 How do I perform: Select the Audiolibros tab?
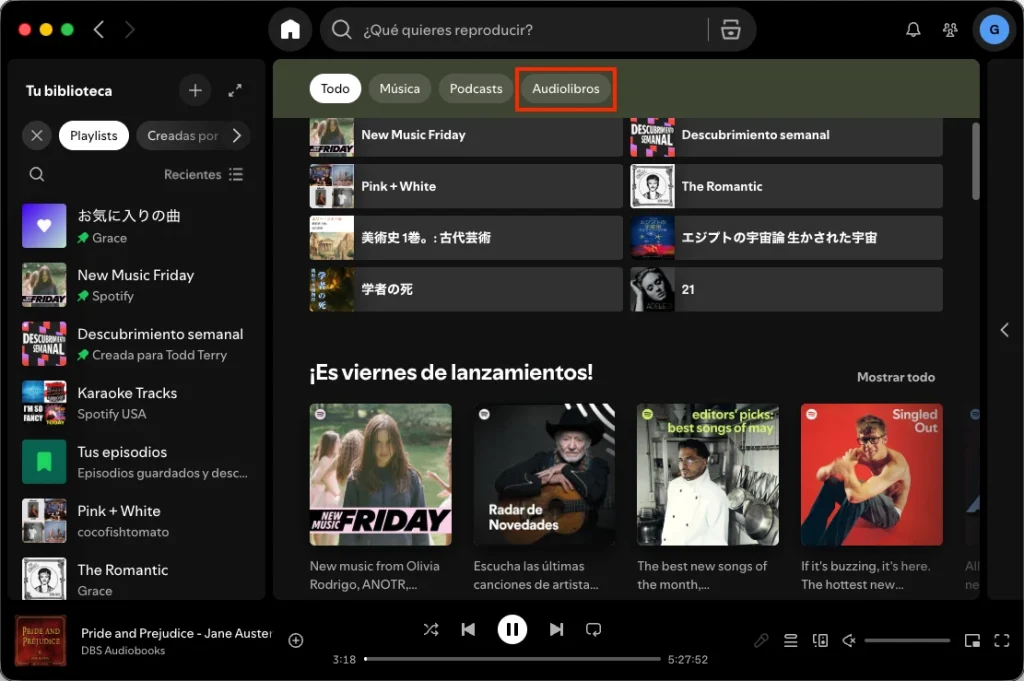point(566,88)
